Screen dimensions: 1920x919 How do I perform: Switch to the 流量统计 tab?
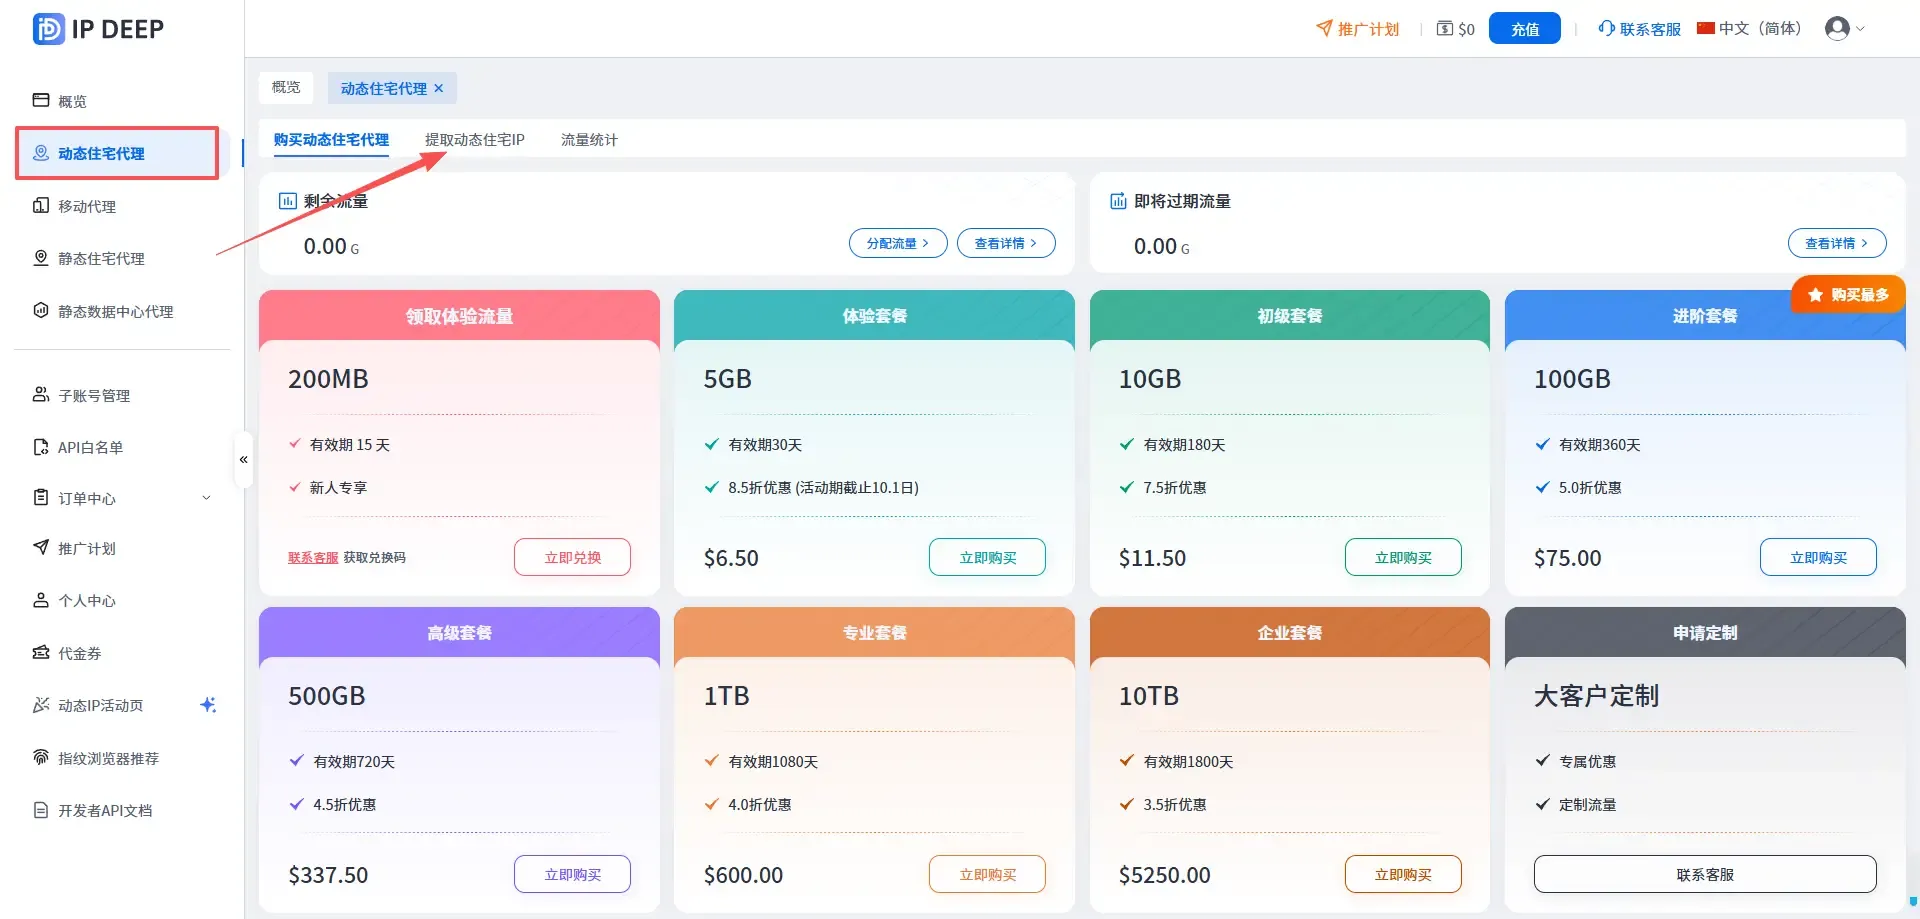coord(589,140)
